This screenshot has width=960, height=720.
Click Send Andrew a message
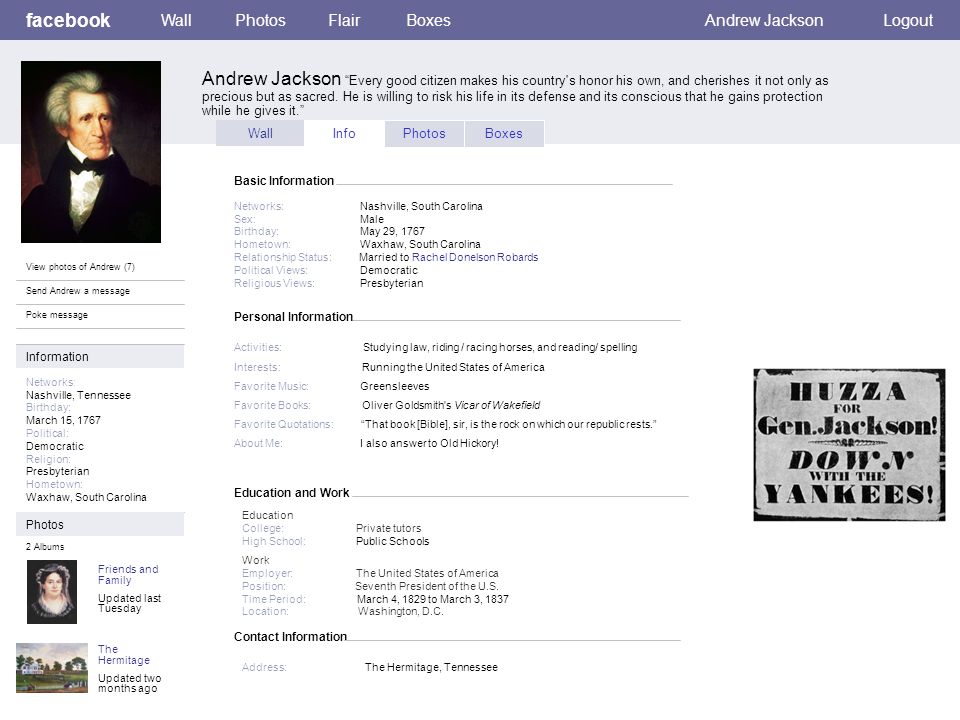click(78, 291)
